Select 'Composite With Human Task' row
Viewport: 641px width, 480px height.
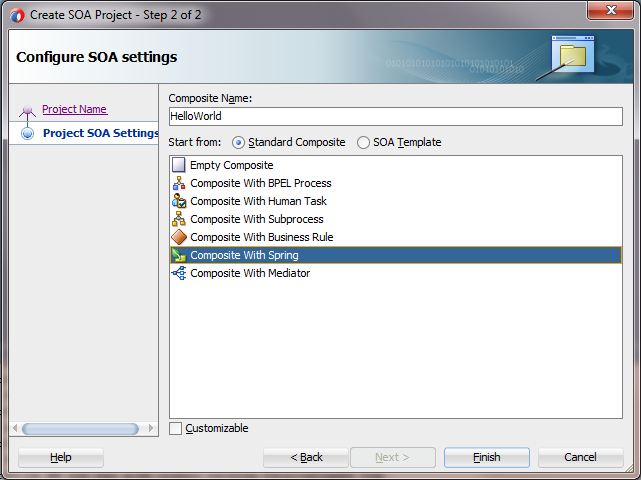pyautogui.click(x=396, y=201)
